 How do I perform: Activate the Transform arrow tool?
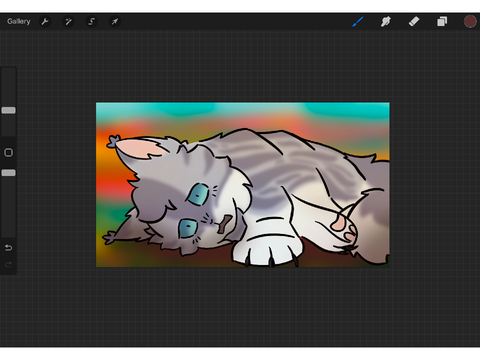pyautogui.click(x=115, y=22)
